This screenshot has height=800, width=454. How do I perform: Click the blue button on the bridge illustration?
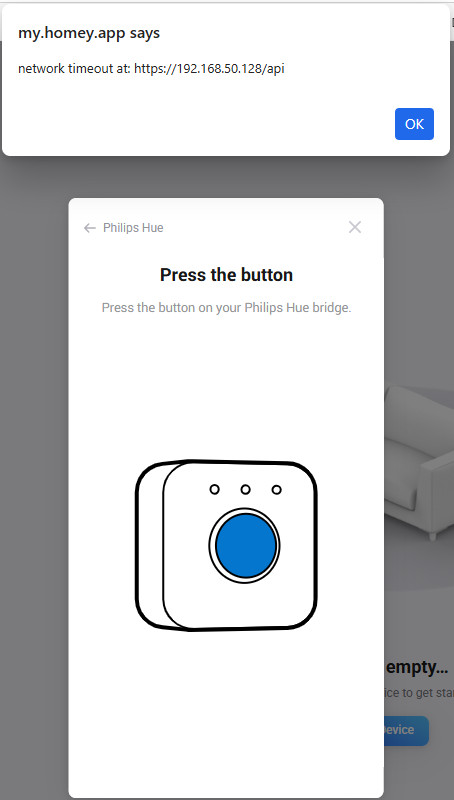tap(246, 545)
